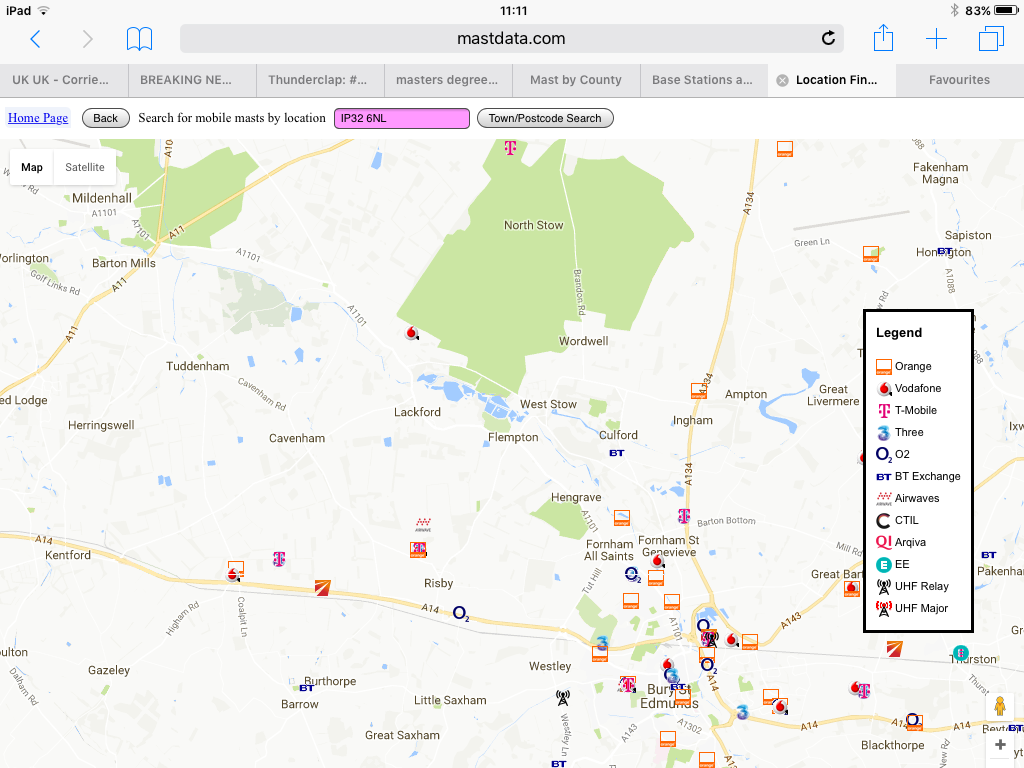
Task: Switch map to Satellite view
Action: [85, 167]
